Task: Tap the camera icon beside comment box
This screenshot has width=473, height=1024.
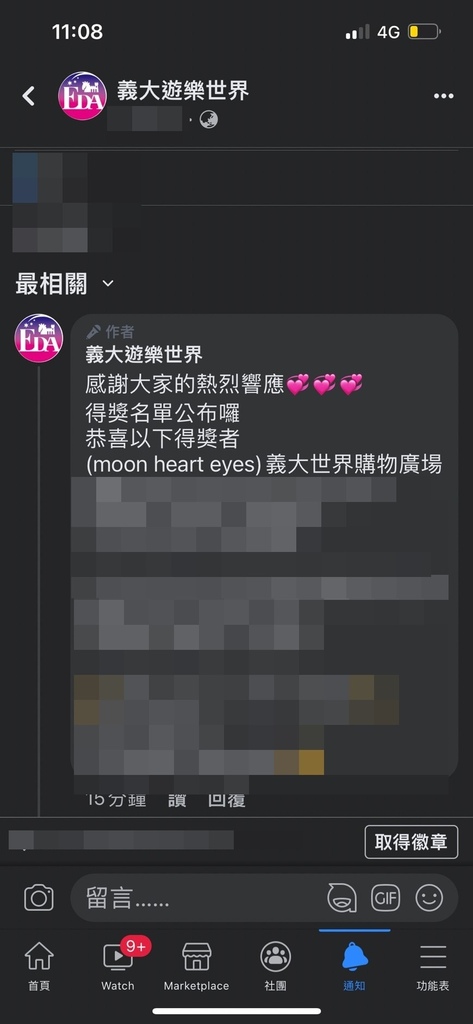Action: click(39, 897)
